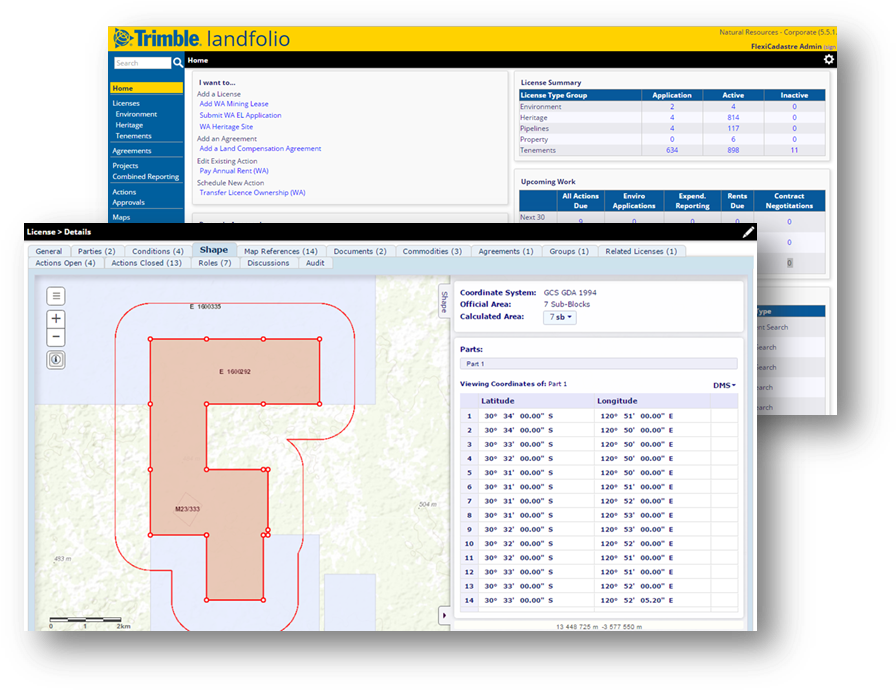Click the Trimble landfolio logo
Screen dimensions: 896x690
[201, 39]
